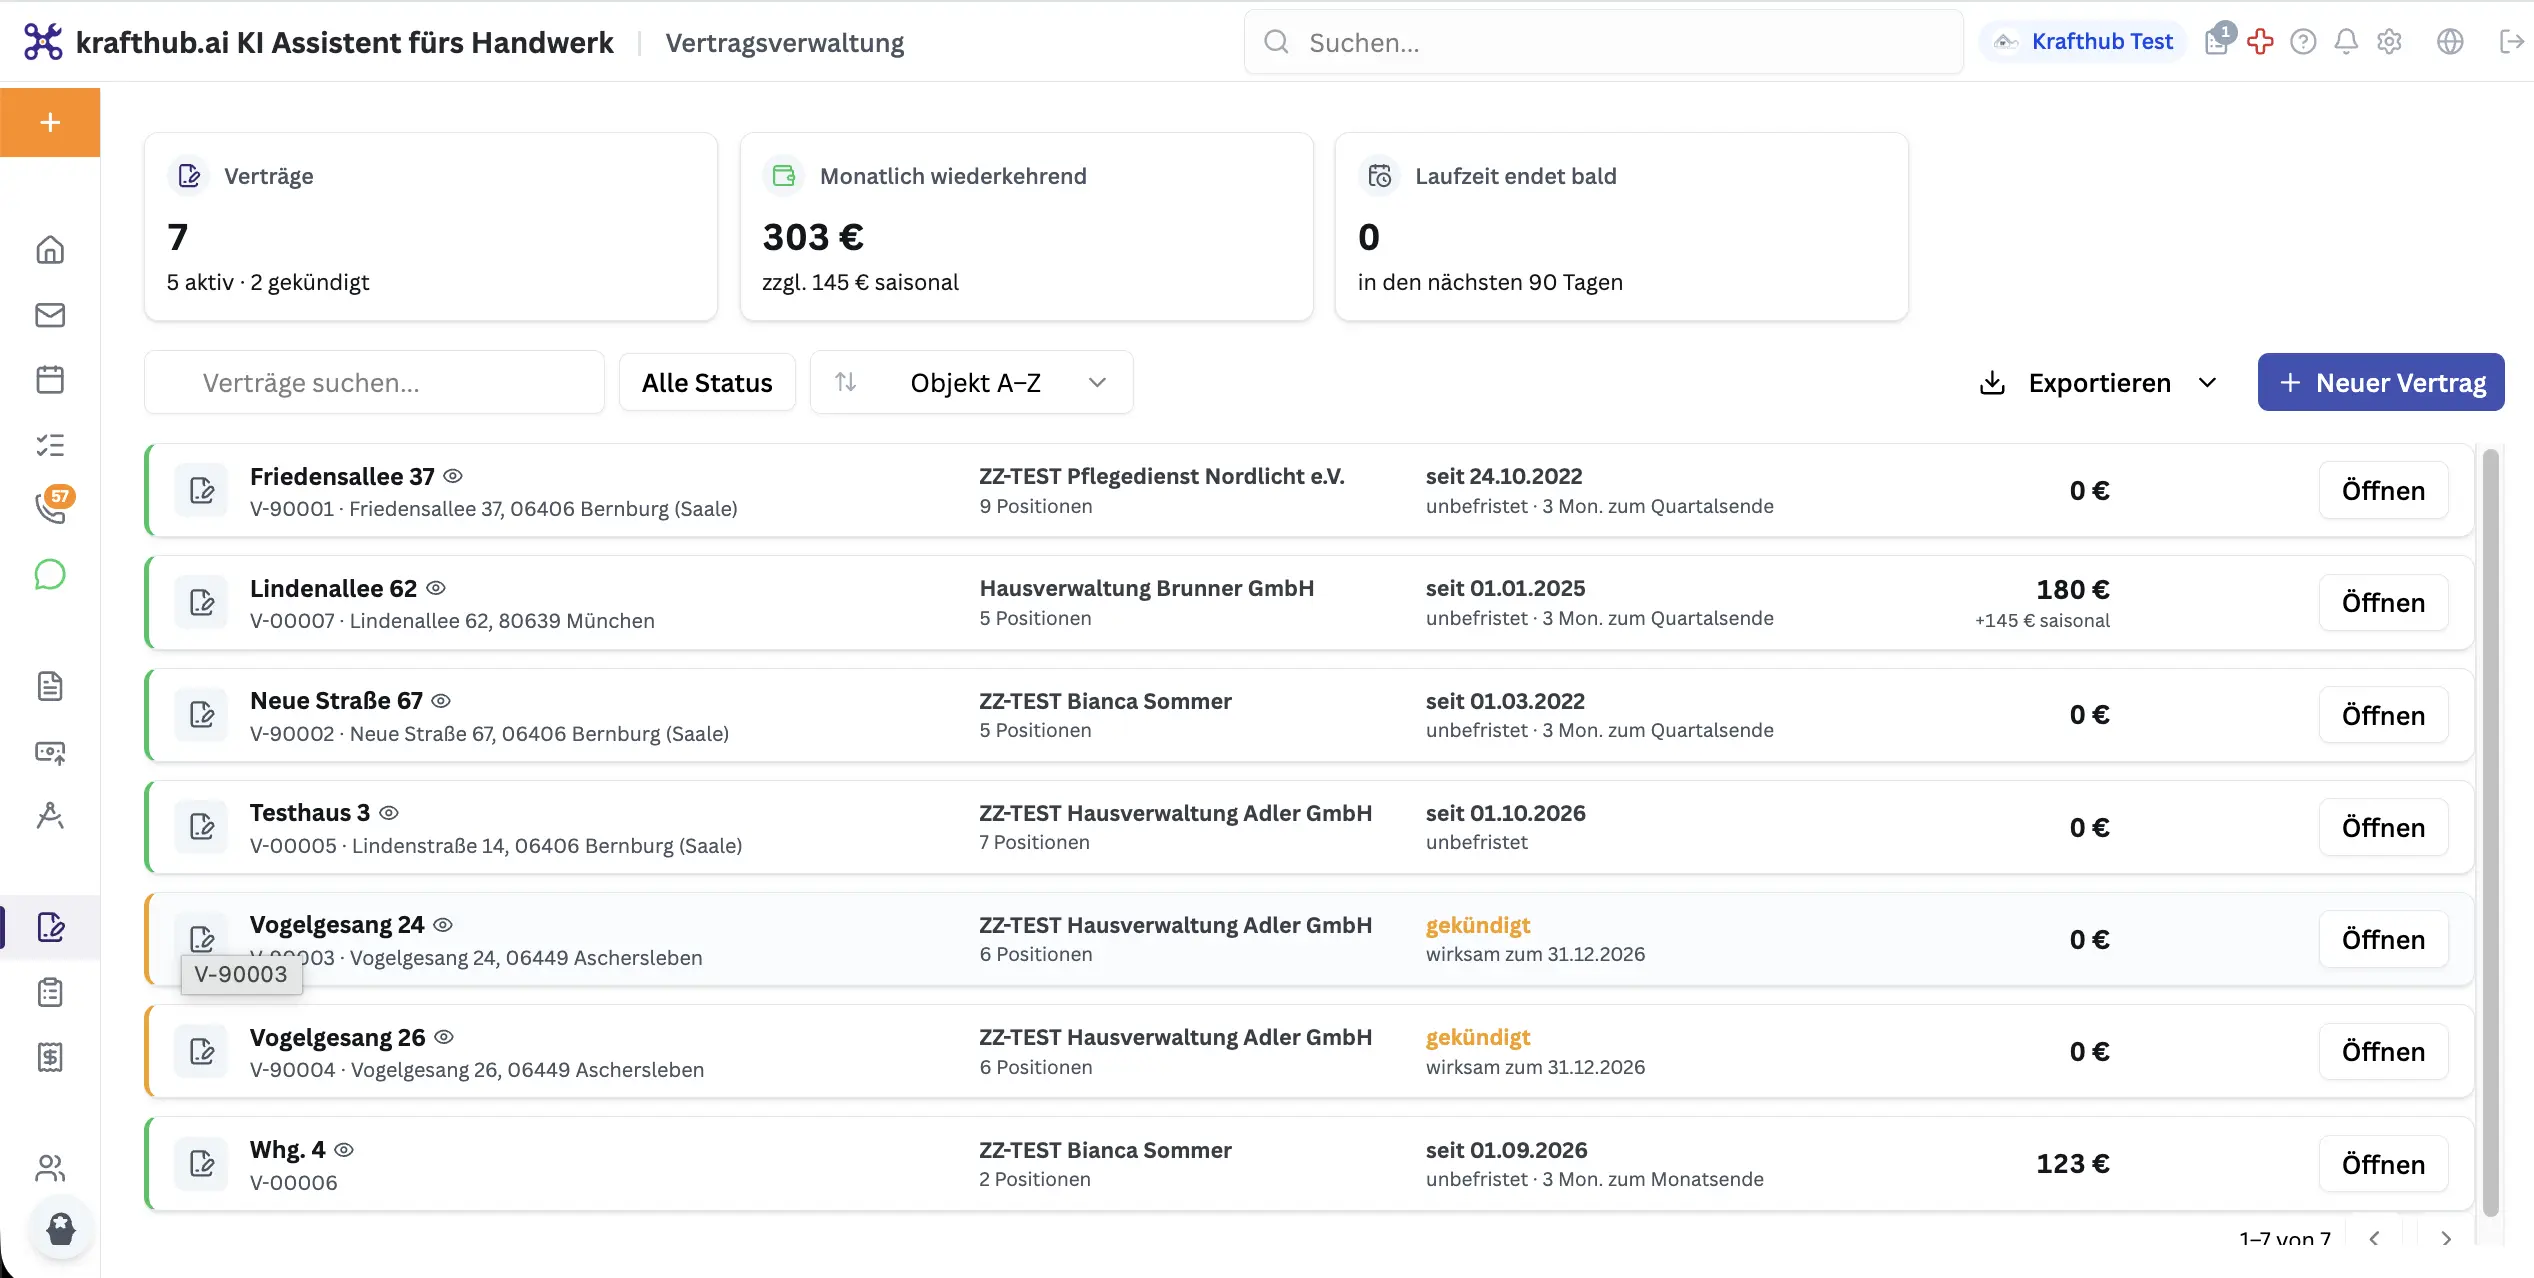Click the gekündigt status on Vogelgesang 24
This screenshot has width=2534, height=1278.
coord(1478,925)
